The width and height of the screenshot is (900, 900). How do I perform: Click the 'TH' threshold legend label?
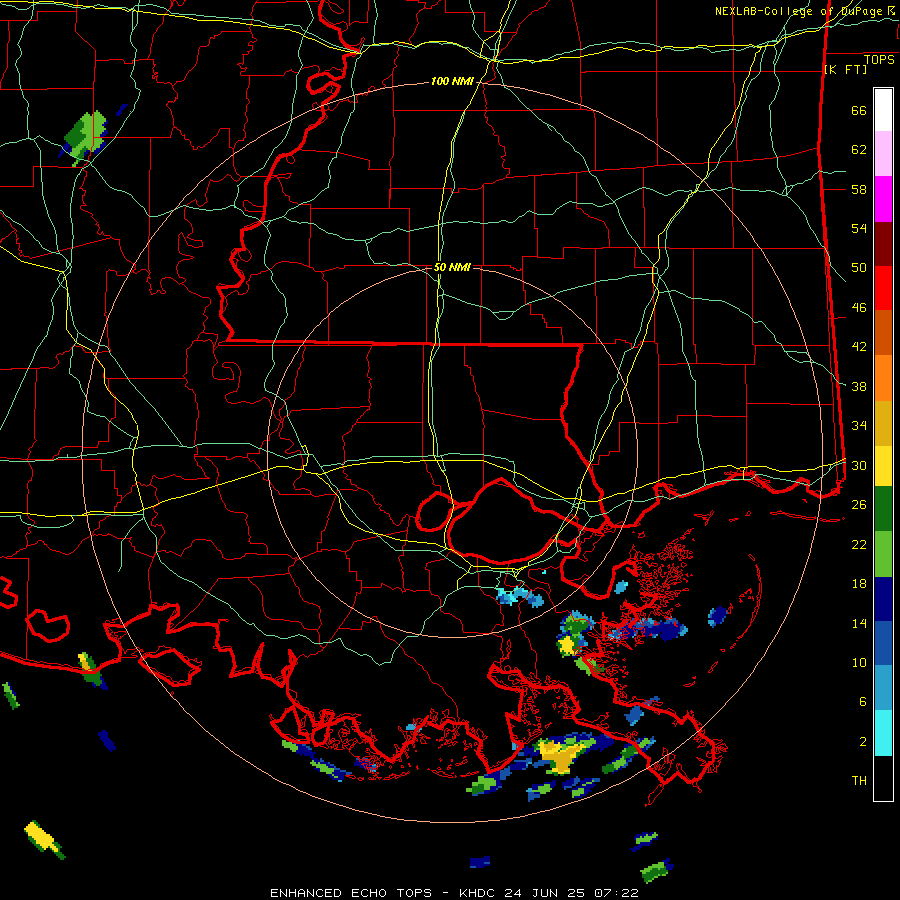(859, 781)
